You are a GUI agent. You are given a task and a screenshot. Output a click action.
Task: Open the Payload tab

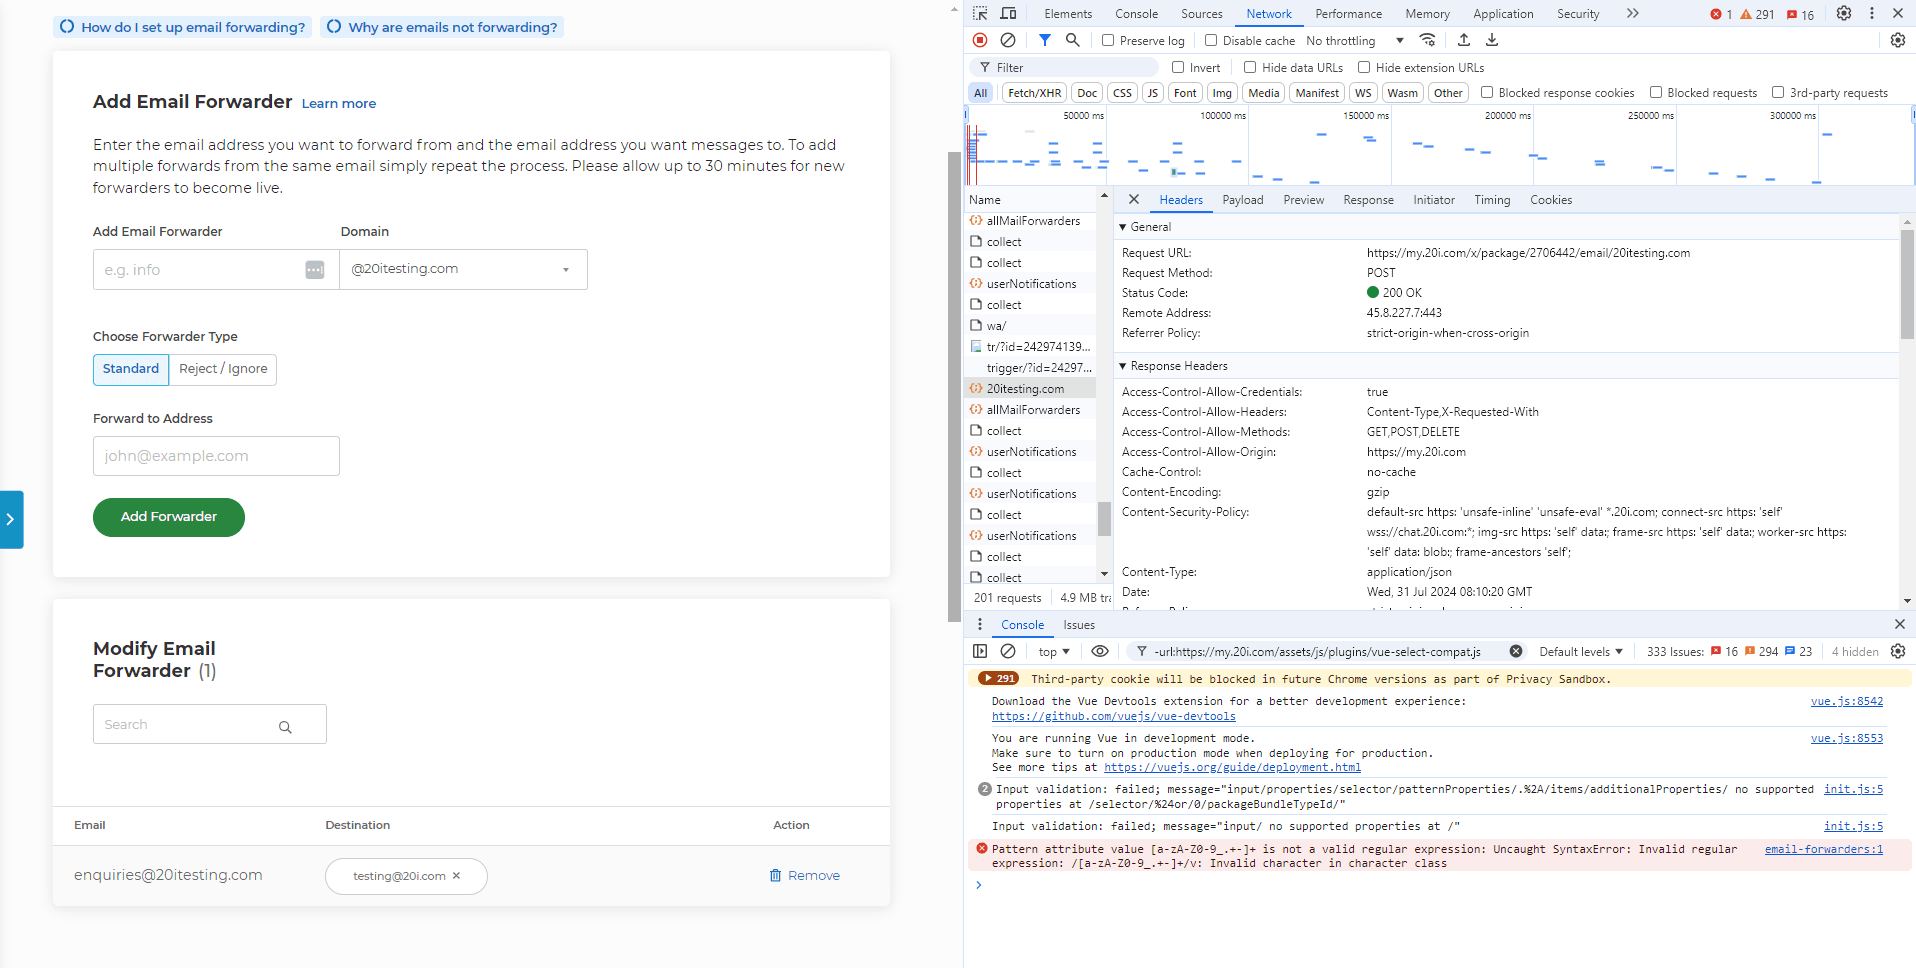(1242, 200)
